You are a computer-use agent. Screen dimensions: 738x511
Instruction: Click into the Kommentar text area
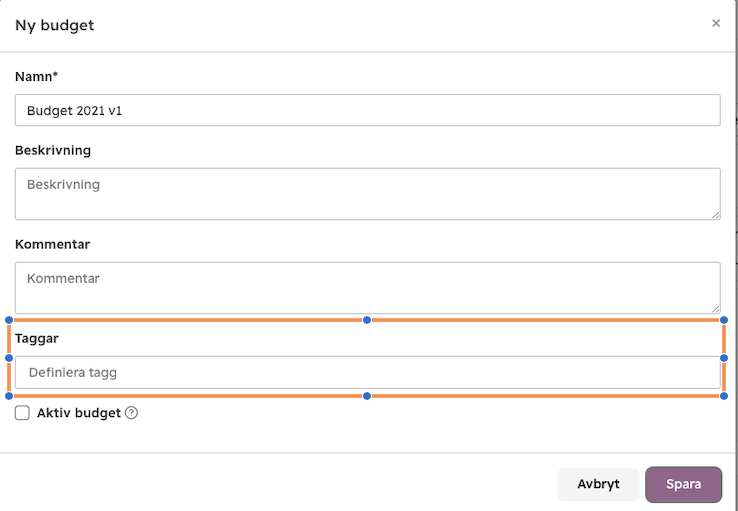pyautogui.click(x=368, y=288)
